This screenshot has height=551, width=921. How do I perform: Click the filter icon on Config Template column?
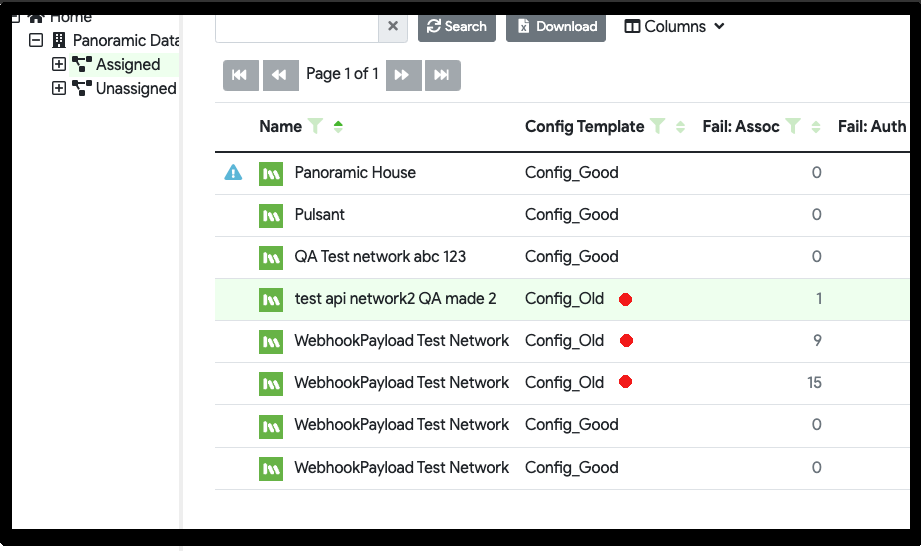click(x=657, y=126)
